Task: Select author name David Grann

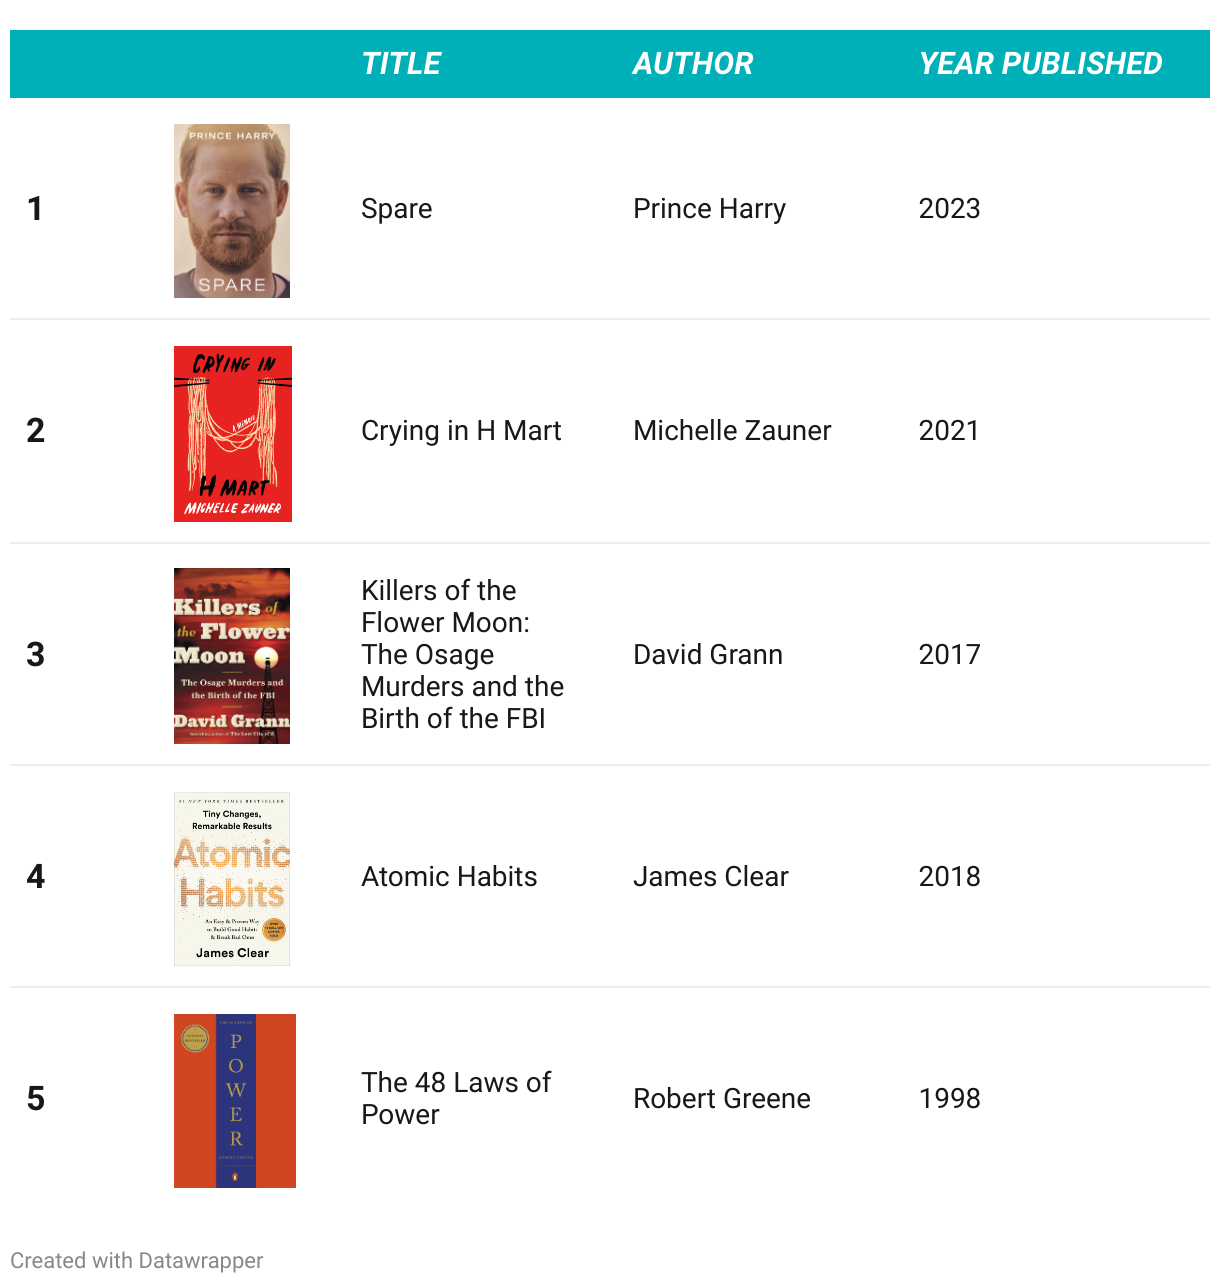Action: click(708, 655)
